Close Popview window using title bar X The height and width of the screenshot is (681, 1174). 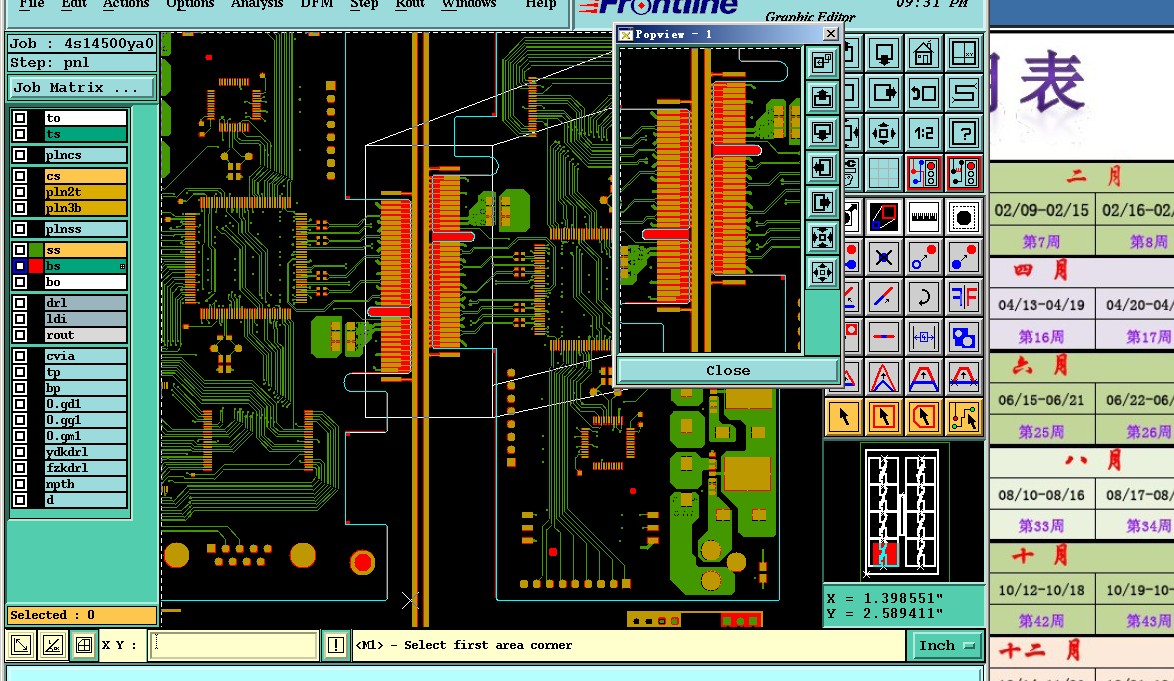(830, 34)
